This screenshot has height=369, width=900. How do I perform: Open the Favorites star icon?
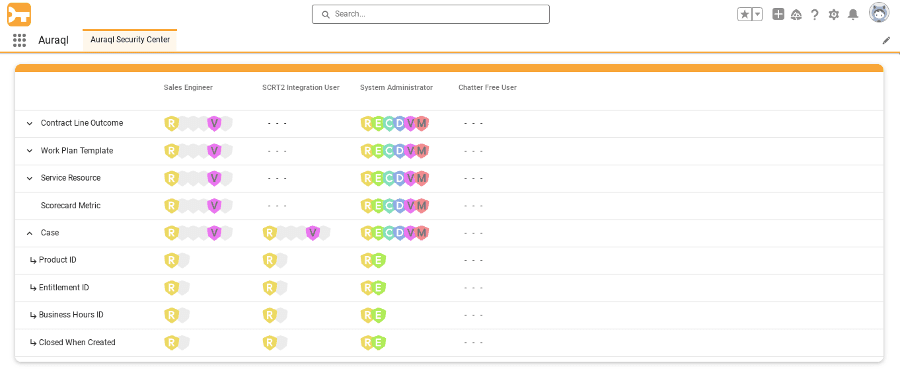point(744,15)
